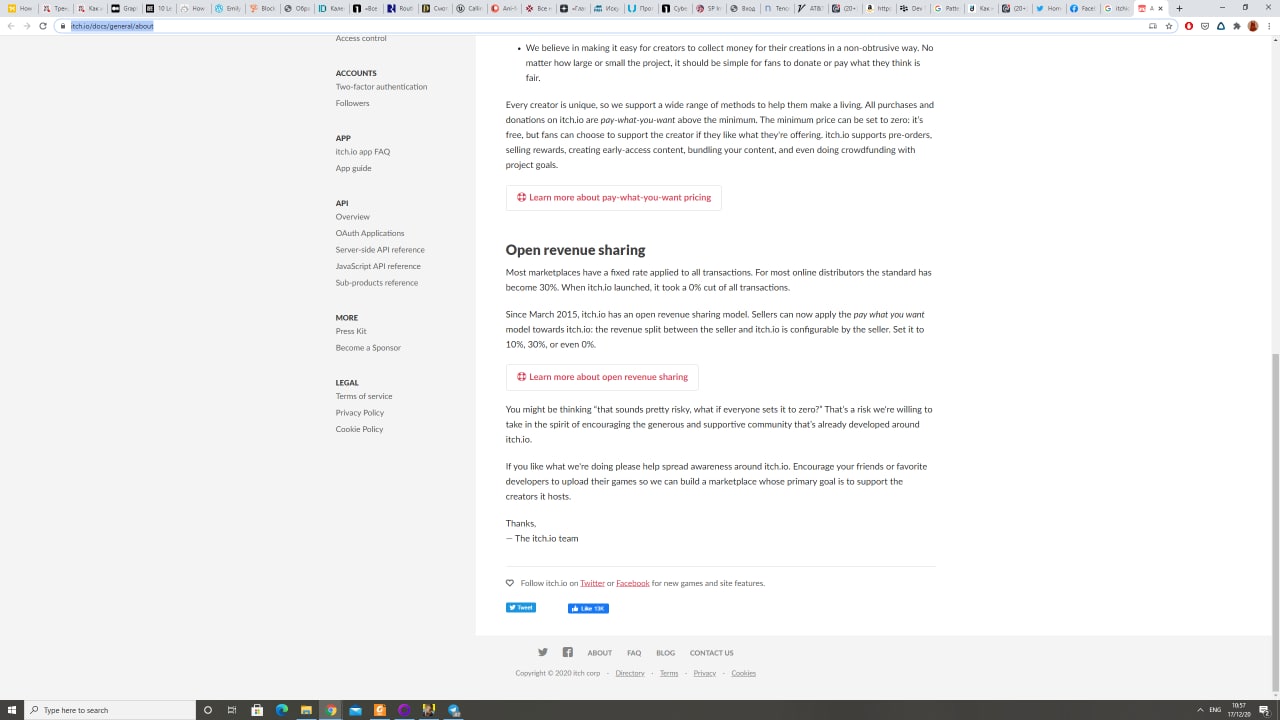Click the red Opera-style extension icon

1189,26
